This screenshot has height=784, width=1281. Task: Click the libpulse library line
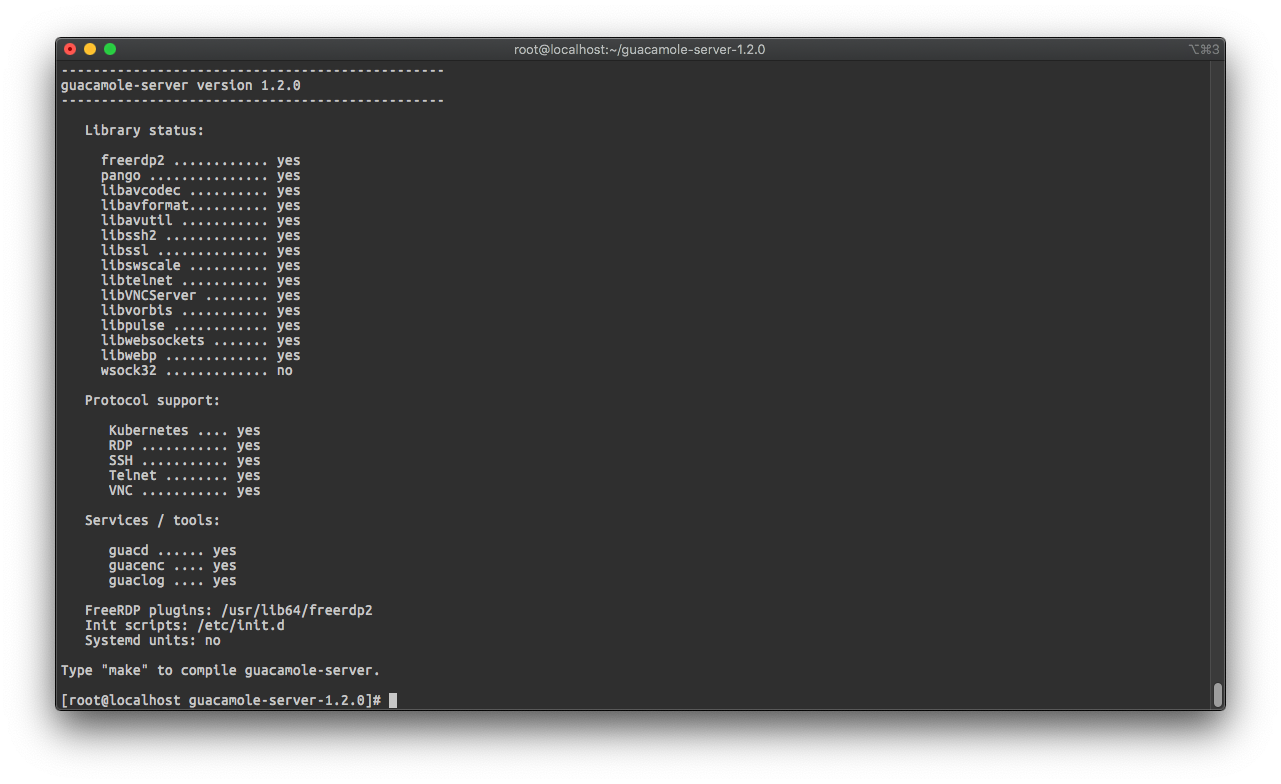(x=200, y=325)
